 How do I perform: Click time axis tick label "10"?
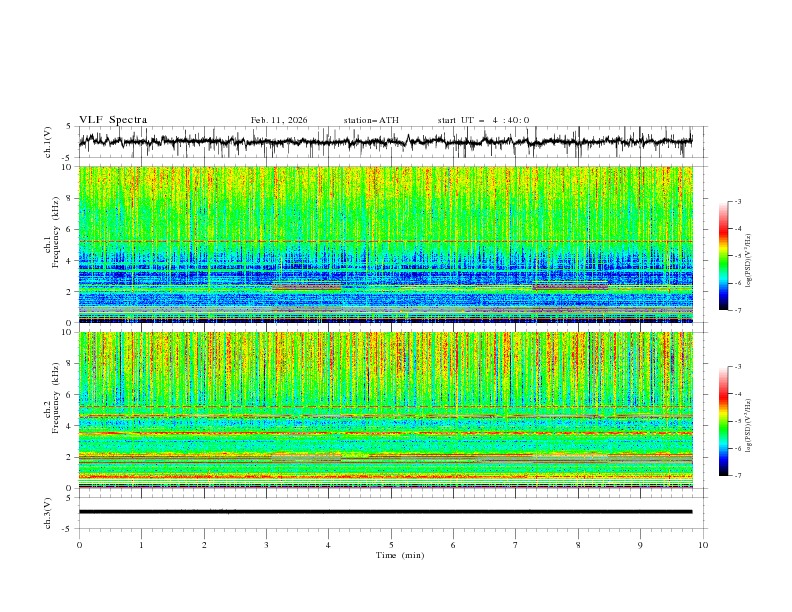703,545
